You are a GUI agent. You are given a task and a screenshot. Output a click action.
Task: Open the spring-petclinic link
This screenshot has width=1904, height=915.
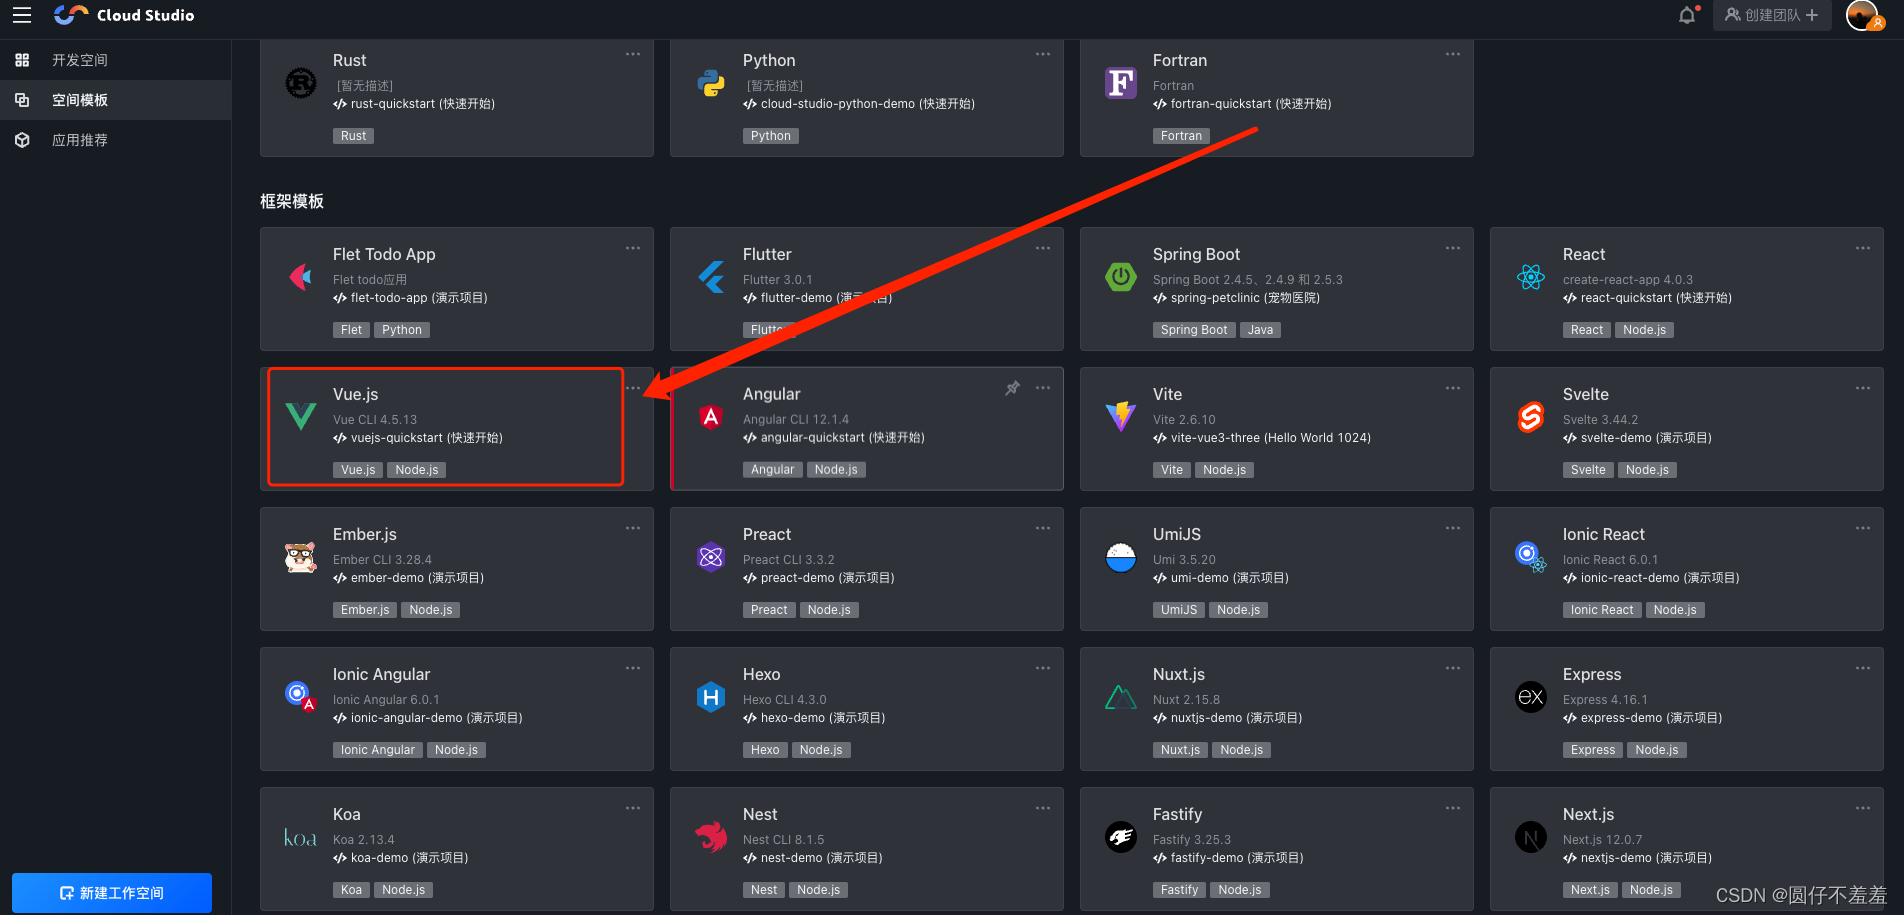(x=1236, y=298)
